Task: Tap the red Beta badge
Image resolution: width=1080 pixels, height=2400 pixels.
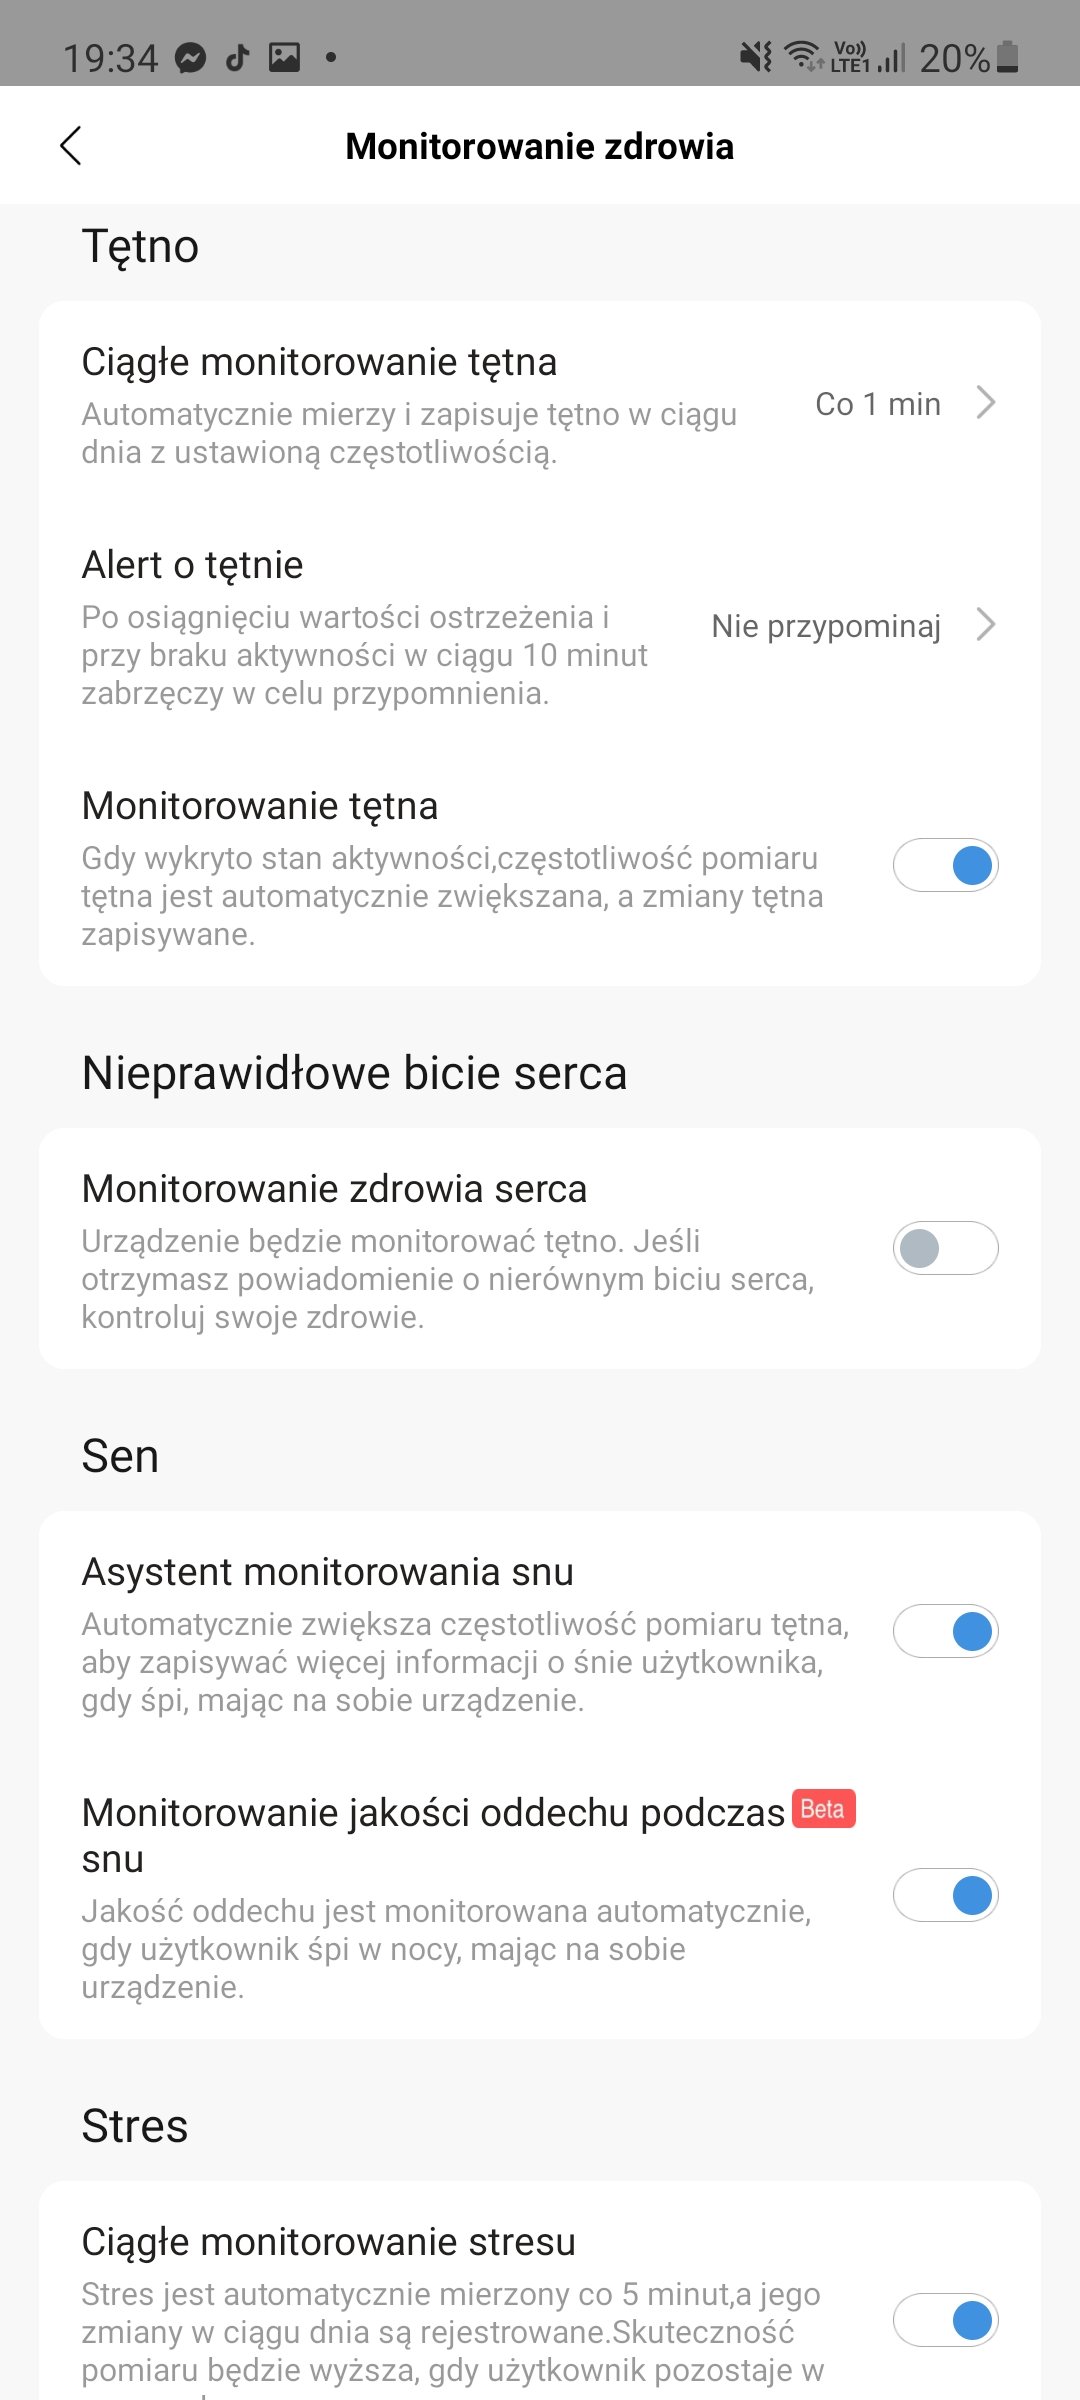Action: (824, 1809)
